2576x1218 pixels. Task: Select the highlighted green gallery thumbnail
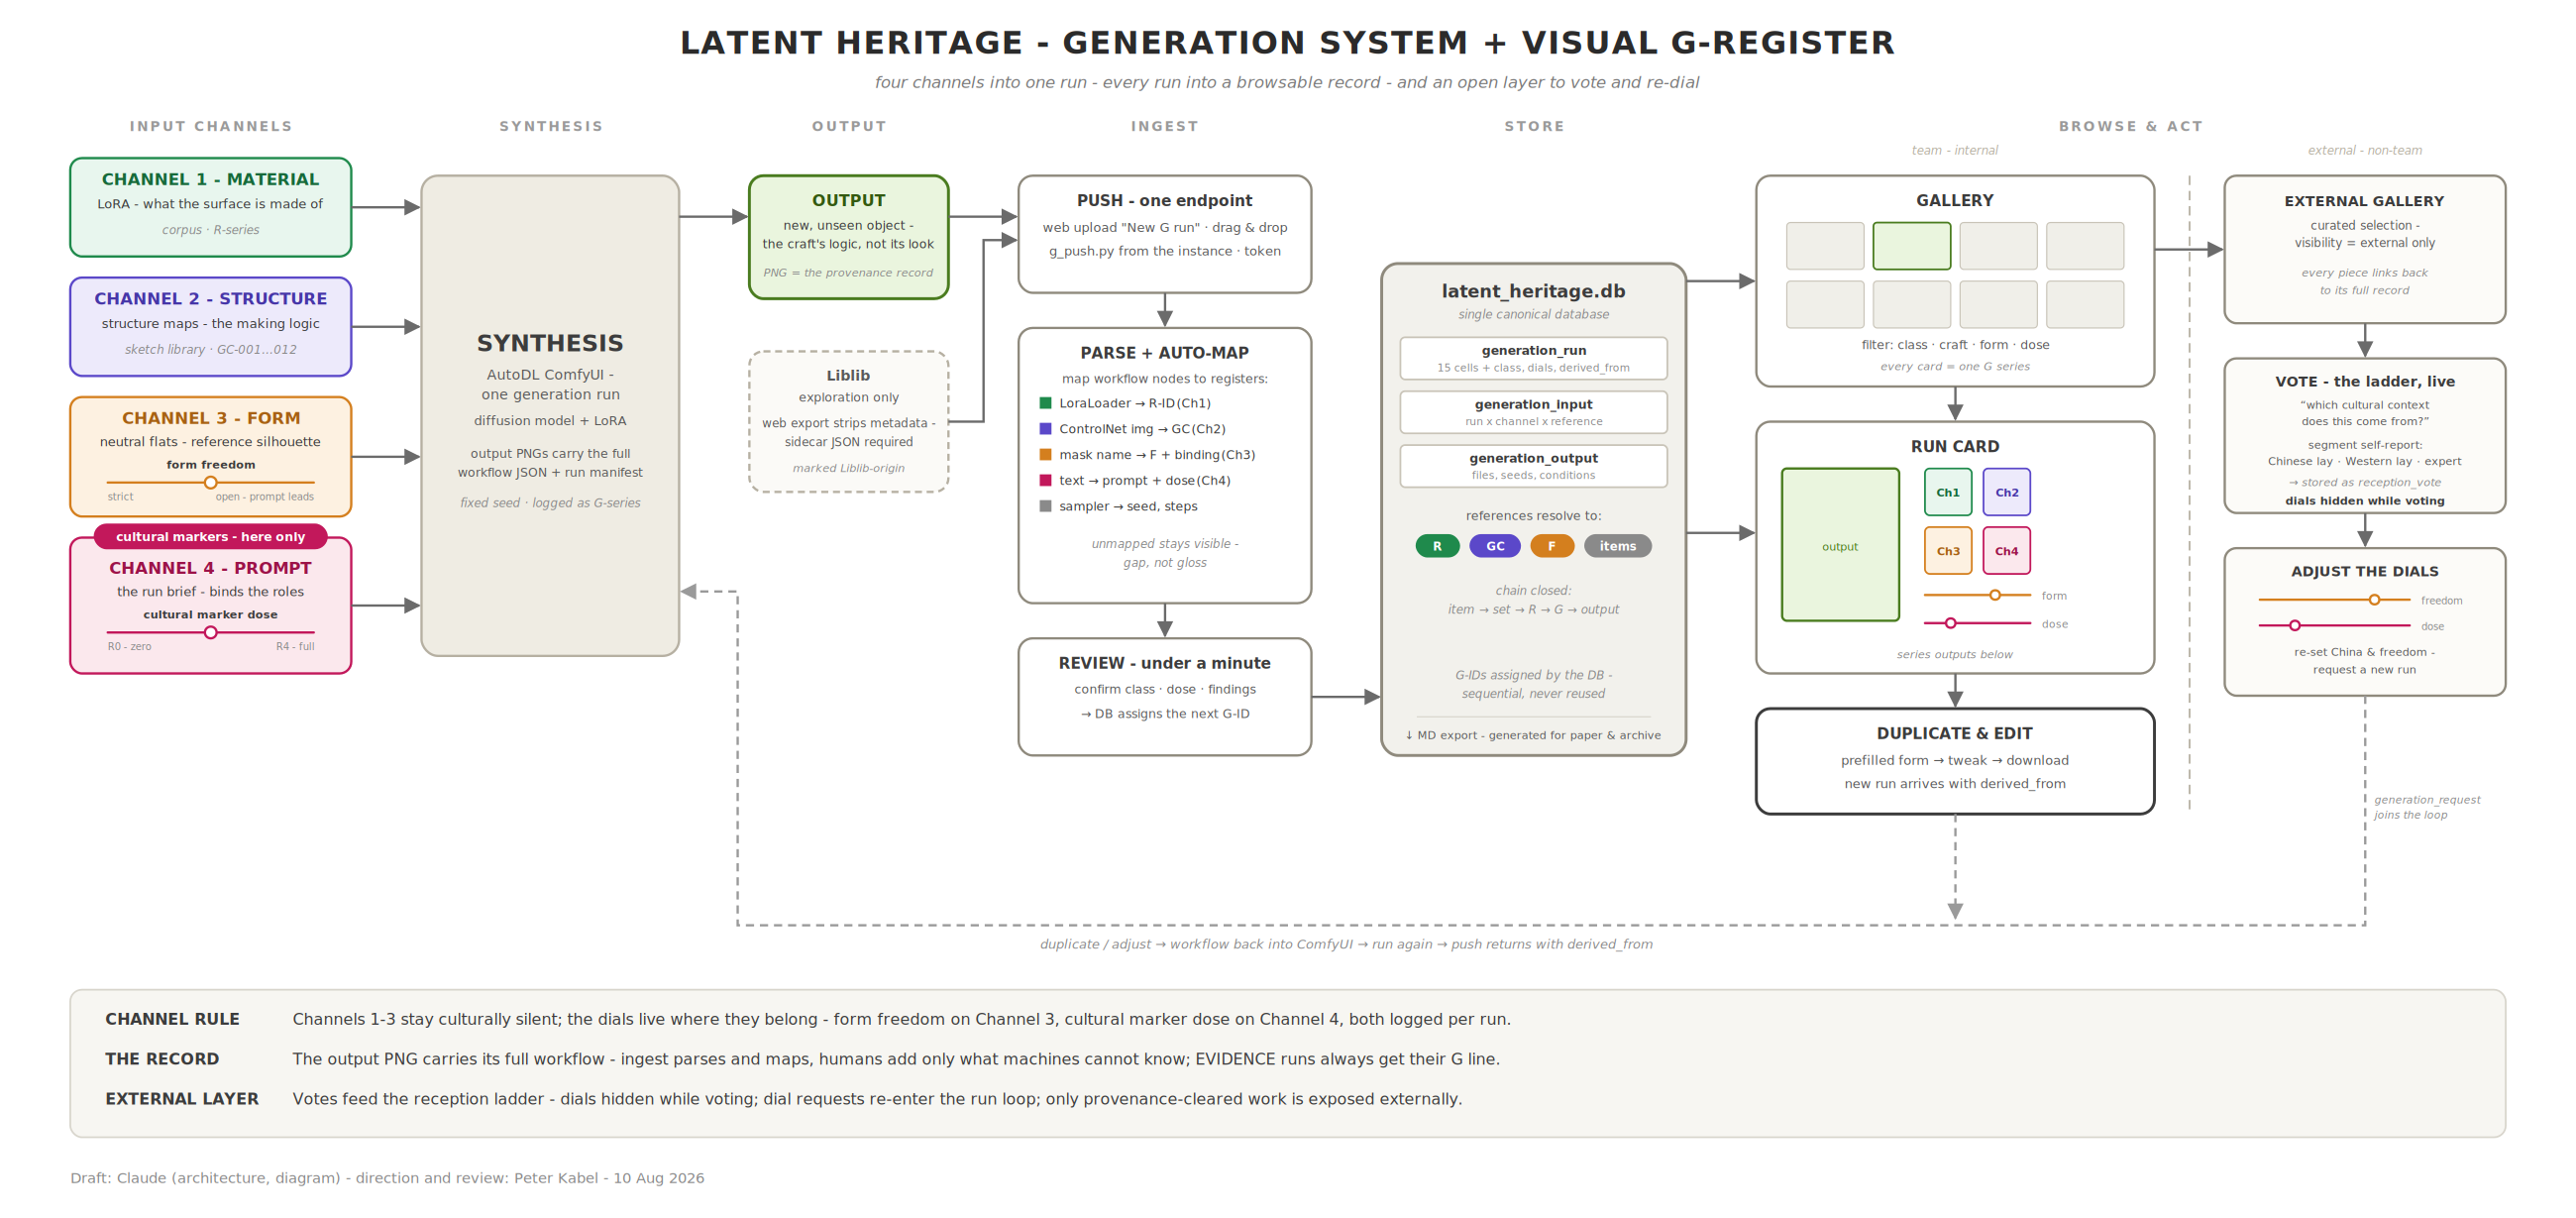click(1911, 246)
